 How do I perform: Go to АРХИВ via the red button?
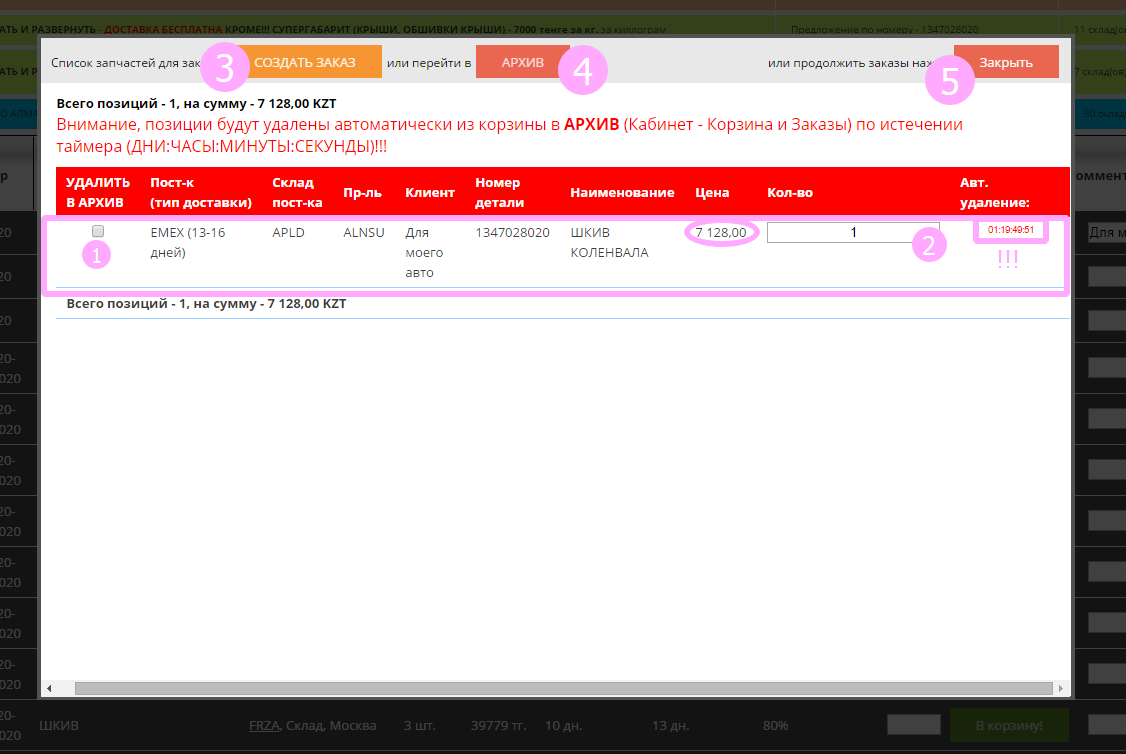[x=522, y=62]
